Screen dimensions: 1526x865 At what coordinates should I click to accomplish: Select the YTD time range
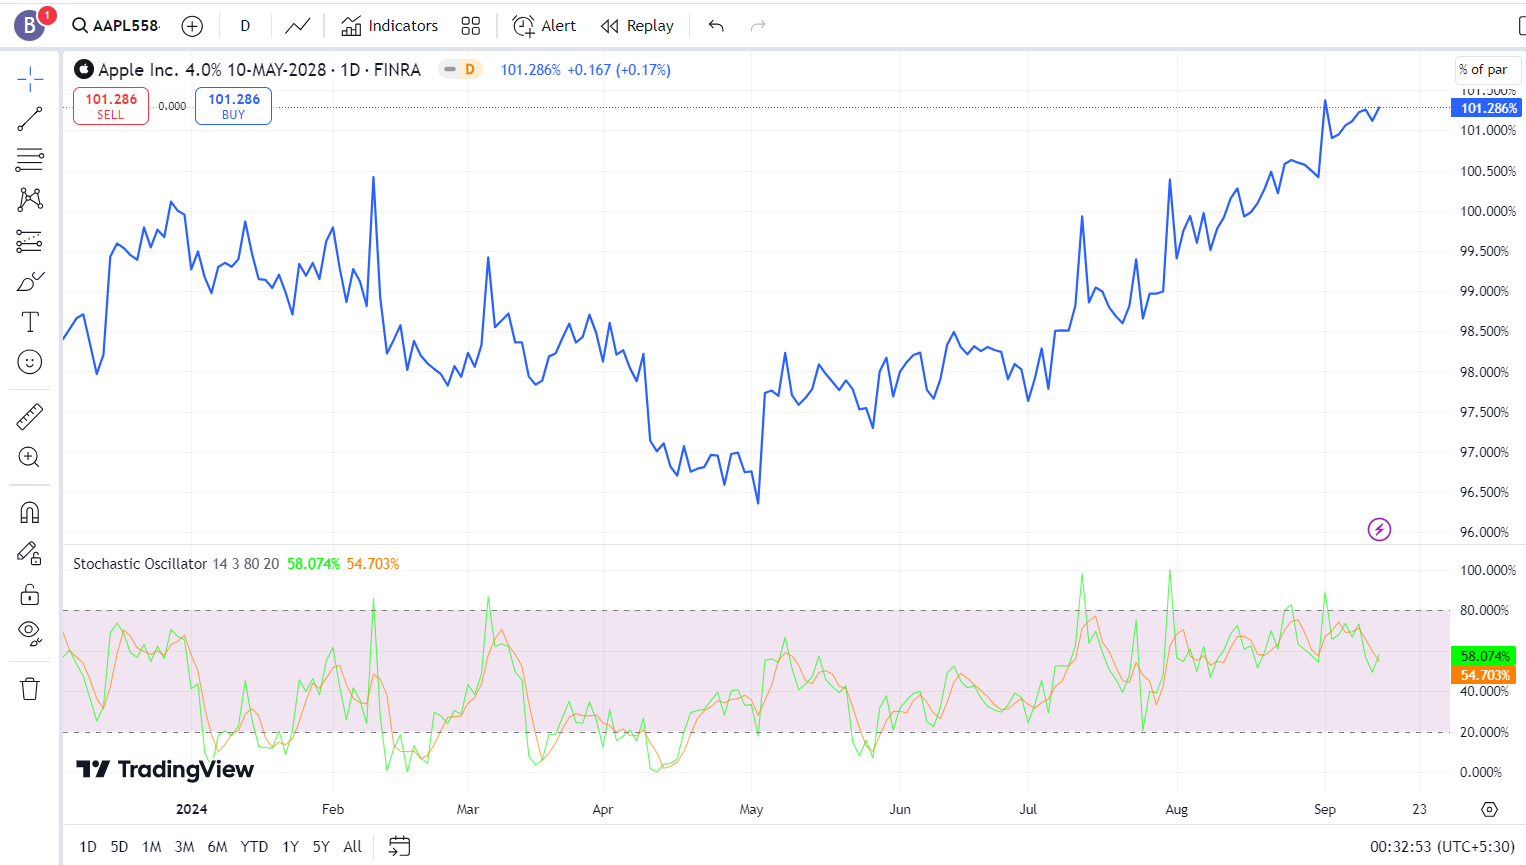pyautogui.click(x=254, y=847)
